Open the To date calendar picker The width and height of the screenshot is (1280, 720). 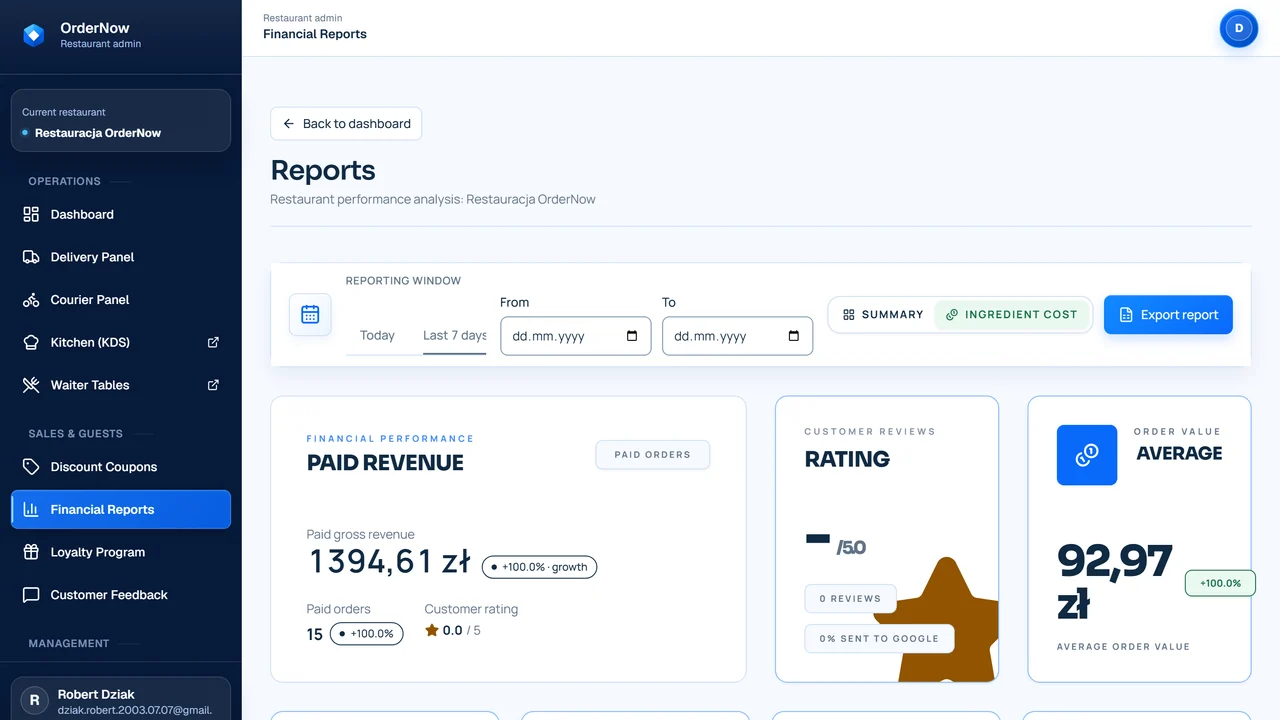coord(794,336)
